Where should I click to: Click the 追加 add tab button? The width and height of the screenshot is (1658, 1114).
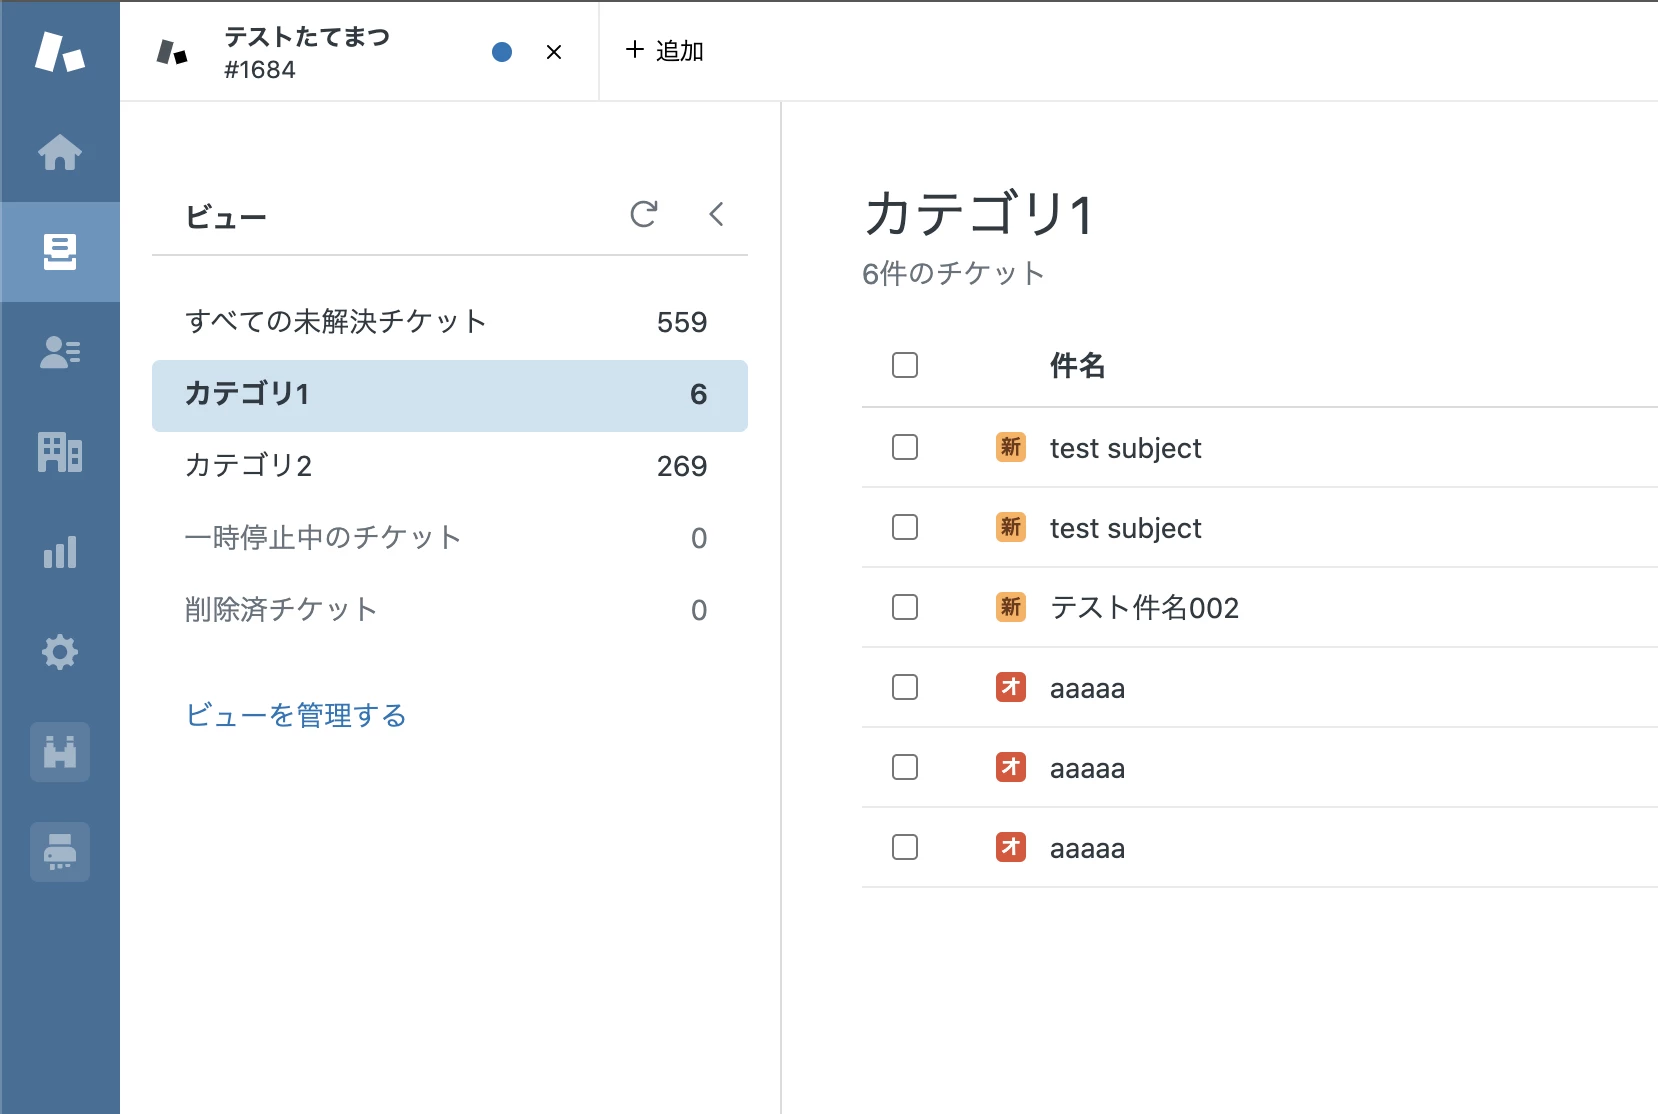point(664,51)
